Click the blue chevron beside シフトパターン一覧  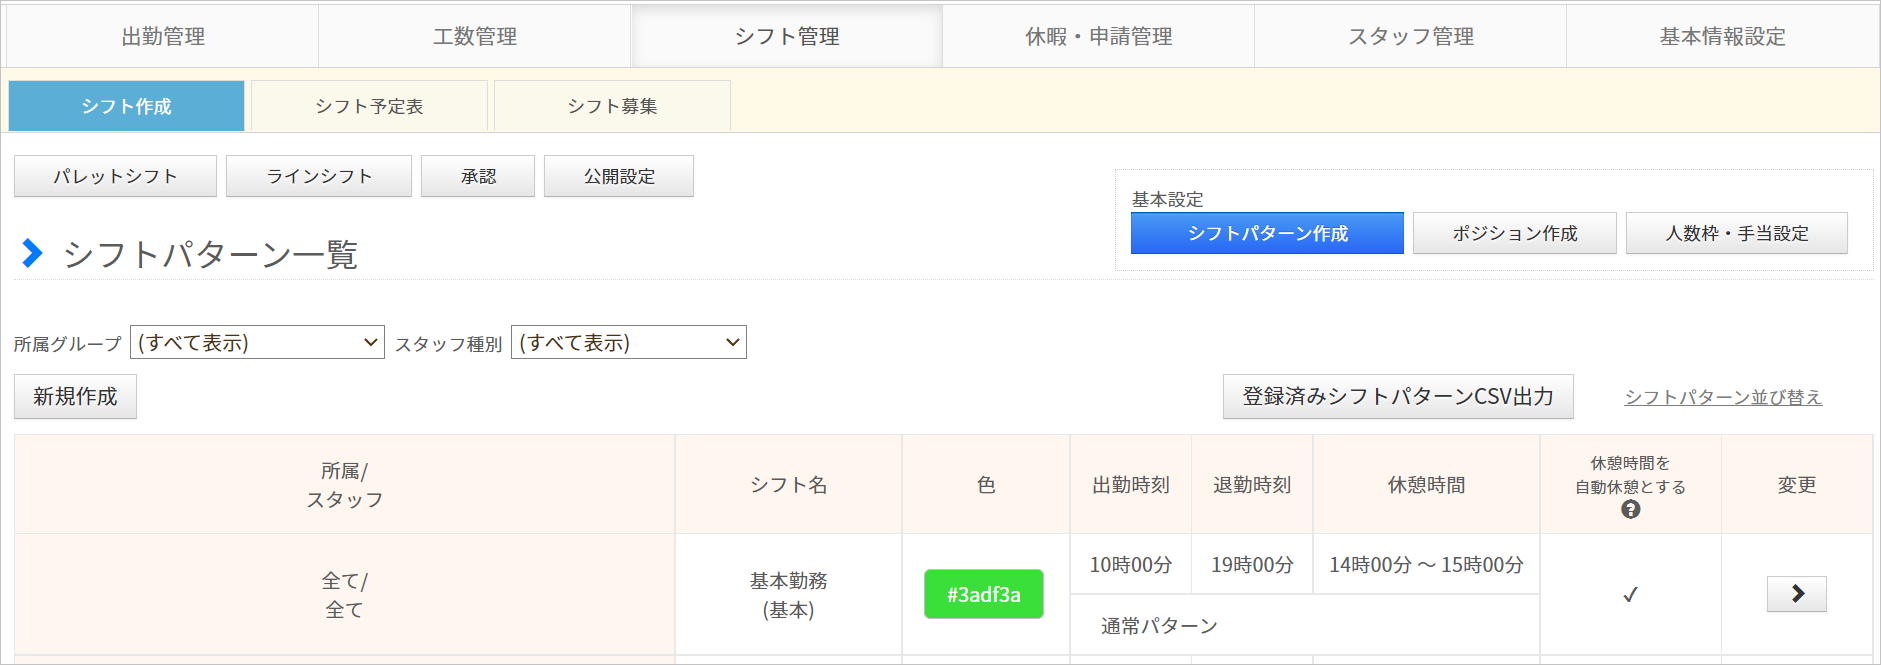click(x=32, y=254)
